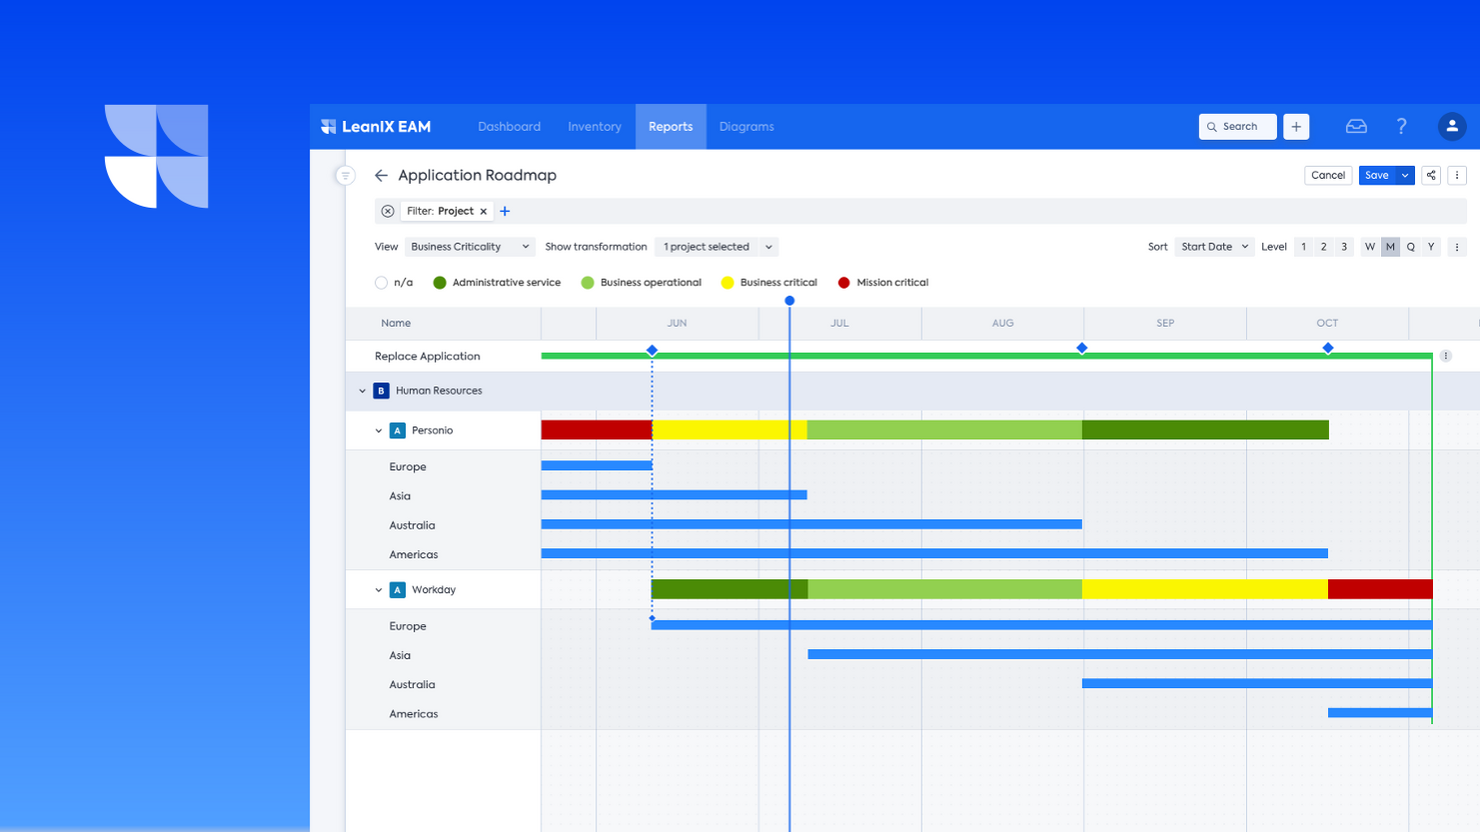Switch to the Diagrams tab
The image size is (1480, 832).
point(746,127)
